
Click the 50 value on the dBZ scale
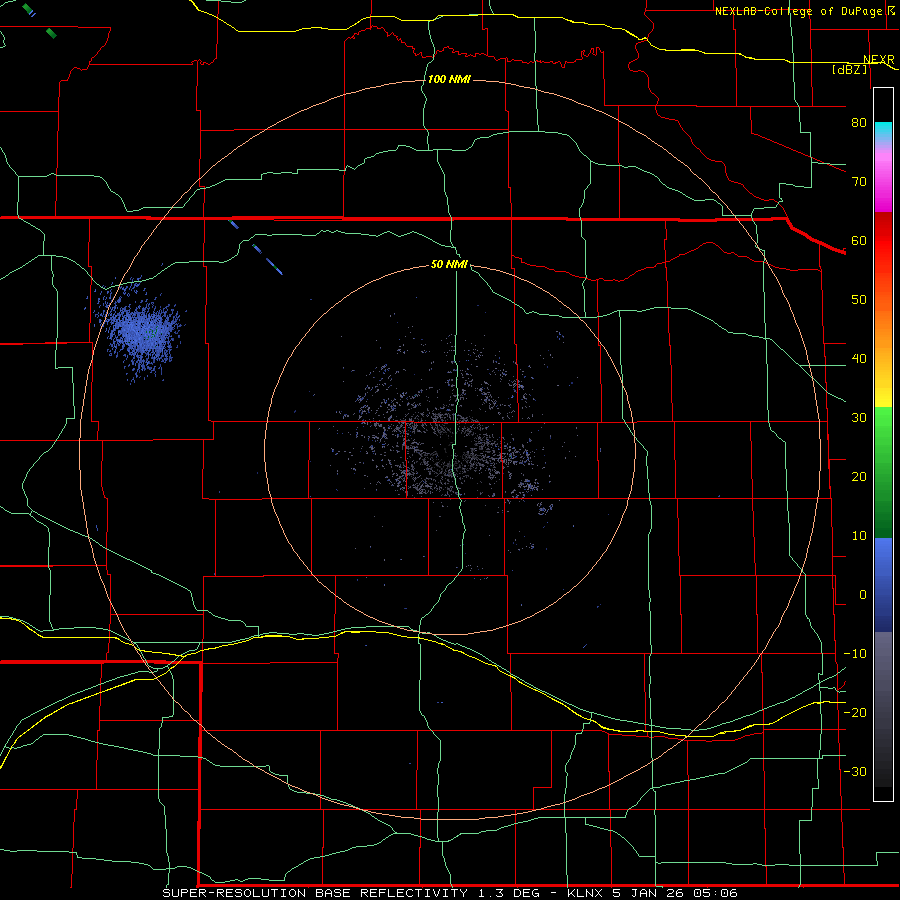click(859, 300)
